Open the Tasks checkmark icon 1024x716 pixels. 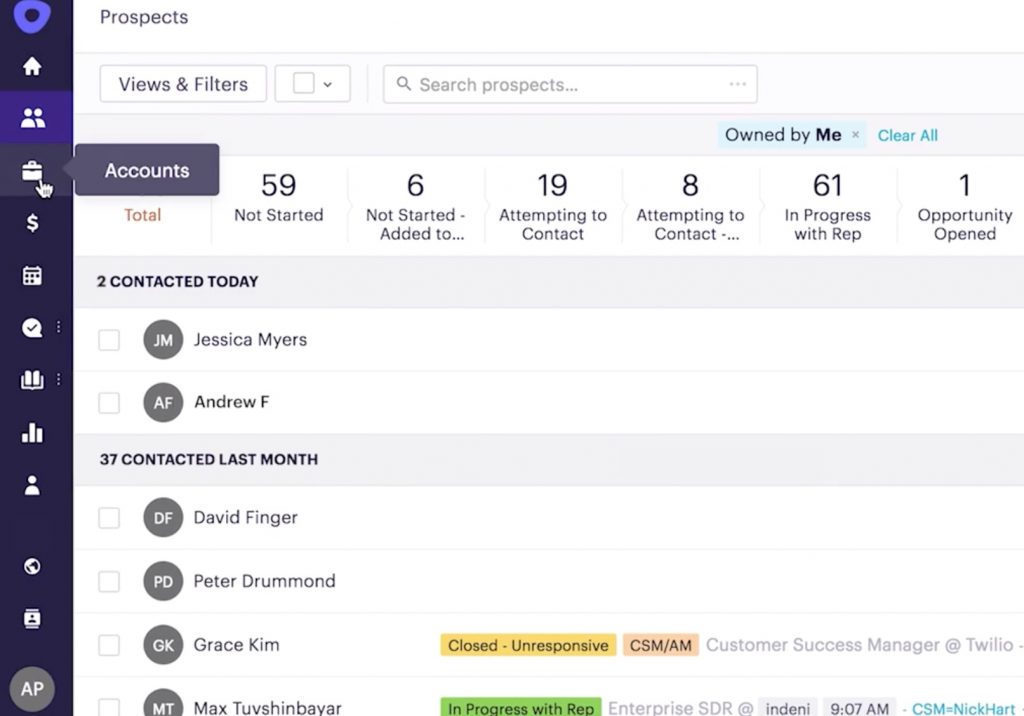33,327
